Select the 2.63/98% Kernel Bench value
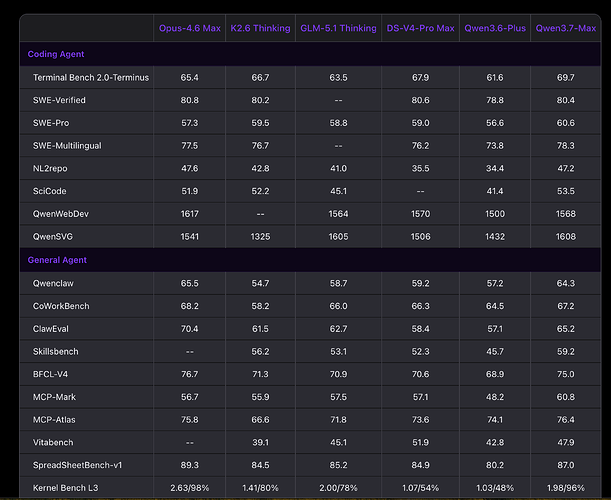 coord(190,488)
